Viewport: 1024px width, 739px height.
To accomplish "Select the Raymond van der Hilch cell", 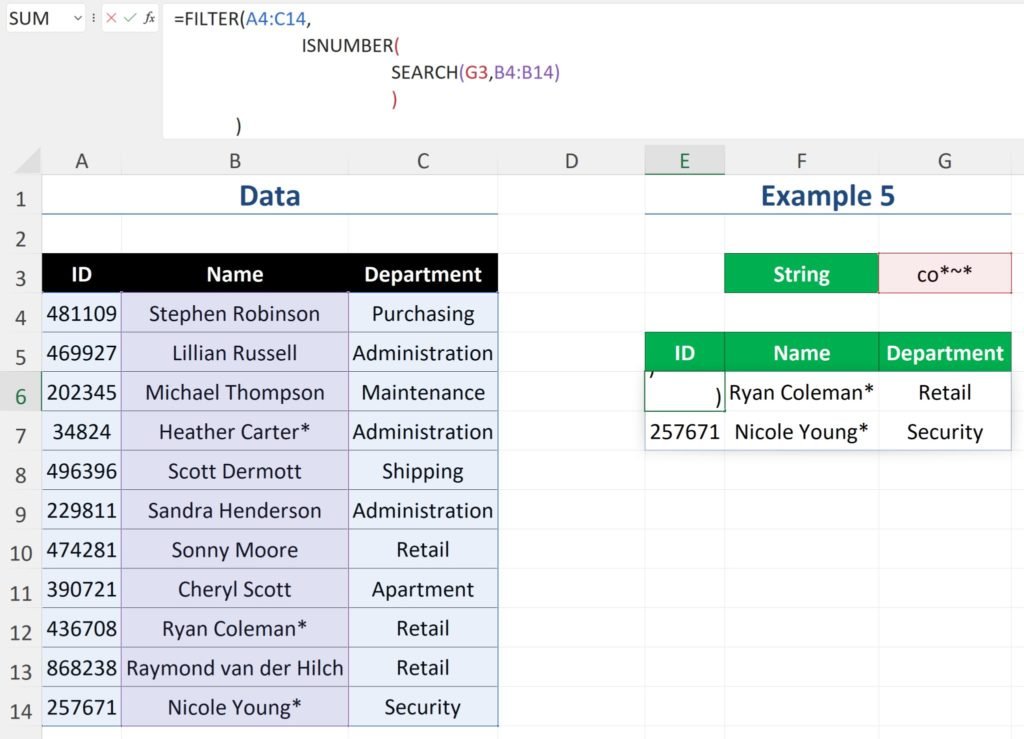I will tap(234, 668).
